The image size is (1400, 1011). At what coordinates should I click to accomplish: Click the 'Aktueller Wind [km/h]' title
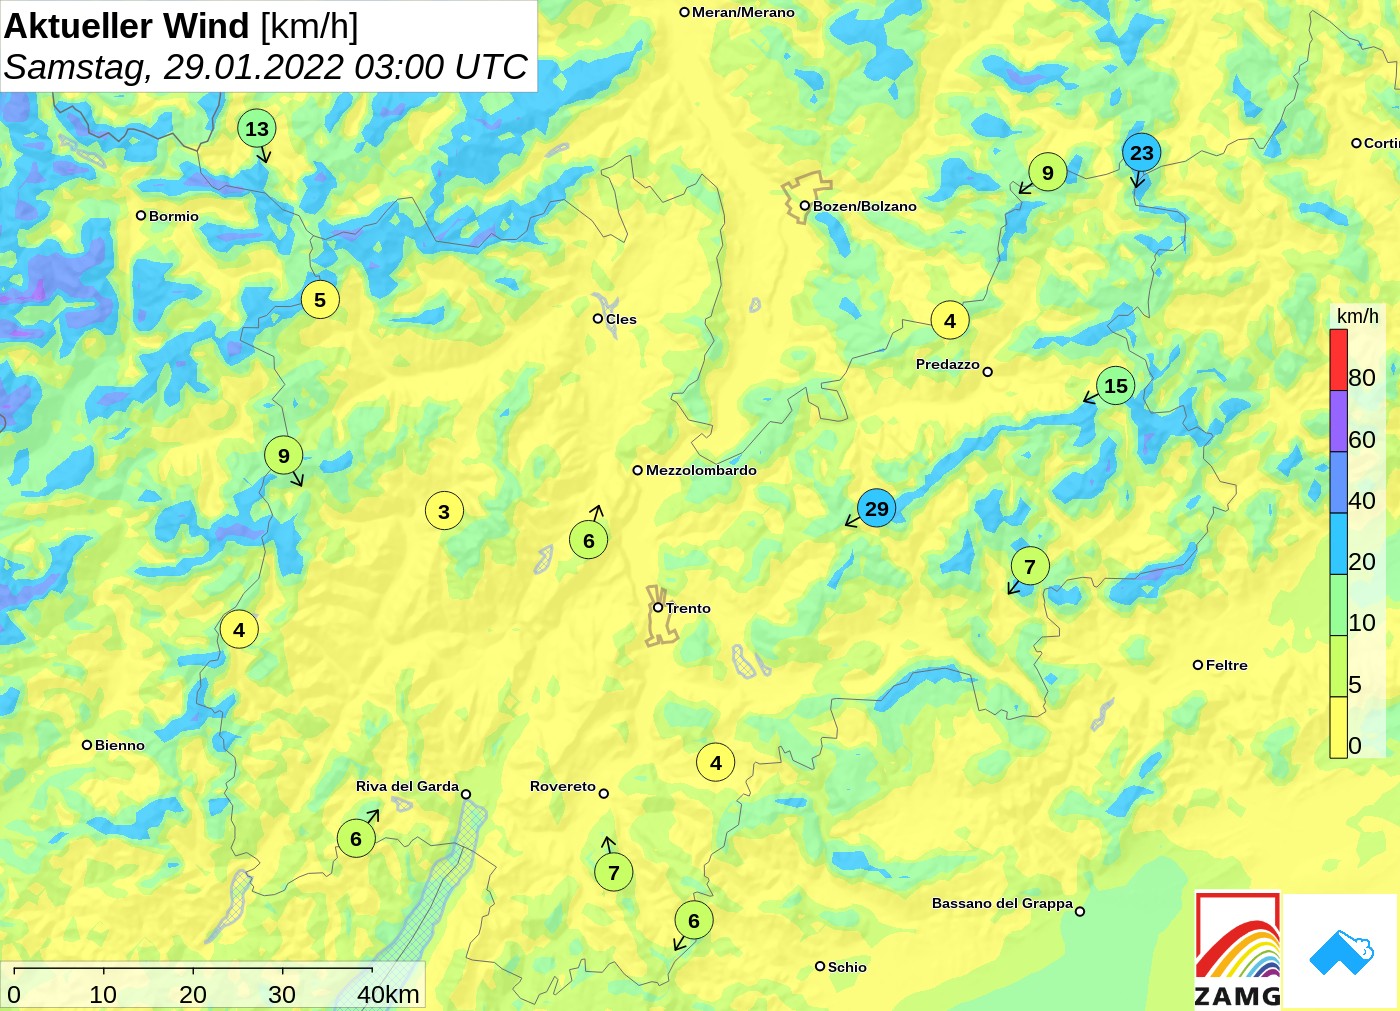(x=181, y=26)
